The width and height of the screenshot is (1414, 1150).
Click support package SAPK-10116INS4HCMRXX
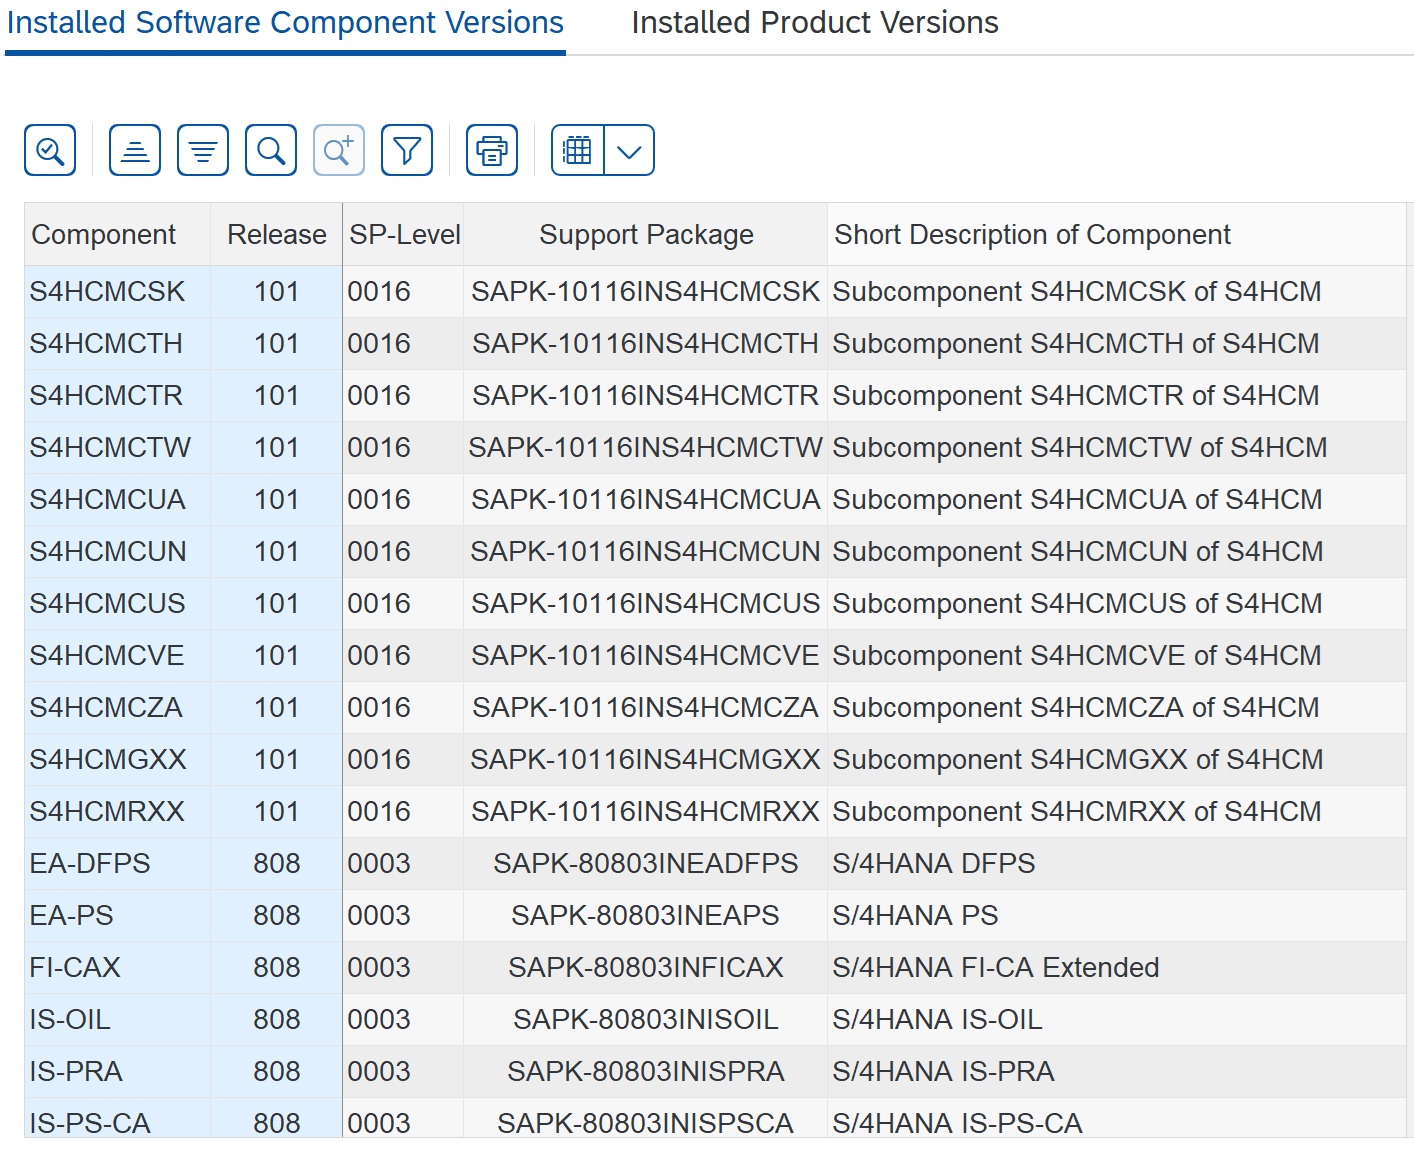(x=646, y=811)
